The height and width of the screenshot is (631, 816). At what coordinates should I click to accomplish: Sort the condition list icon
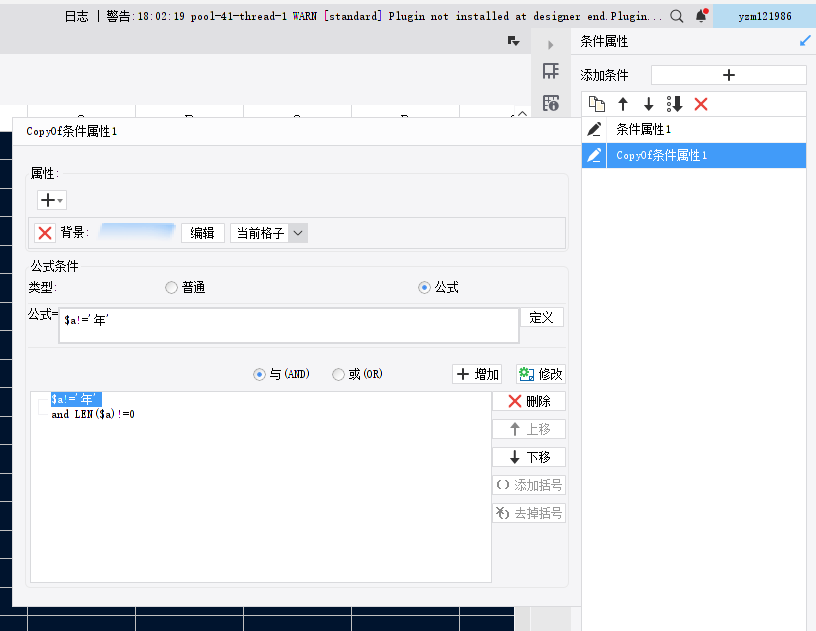click(674, 104)
